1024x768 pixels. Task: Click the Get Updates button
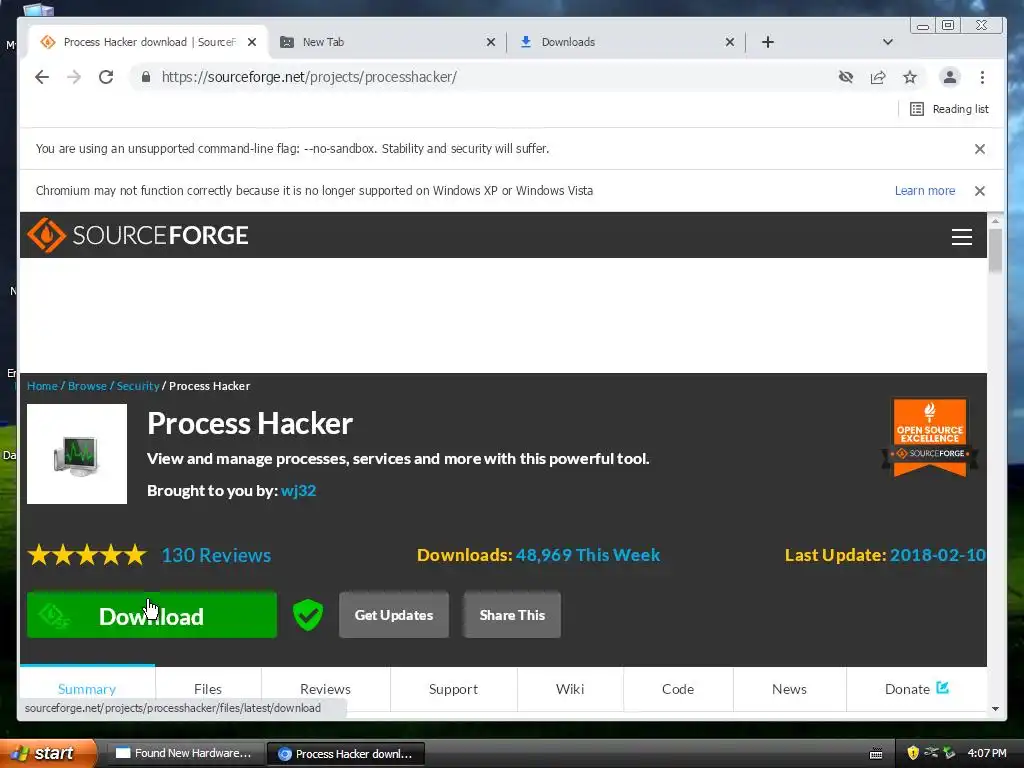tap(394, 615)
